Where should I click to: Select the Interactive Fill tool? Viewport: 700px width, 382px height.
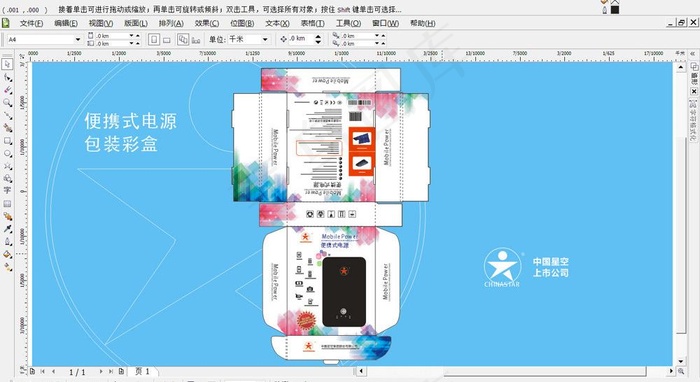point(7,267)
